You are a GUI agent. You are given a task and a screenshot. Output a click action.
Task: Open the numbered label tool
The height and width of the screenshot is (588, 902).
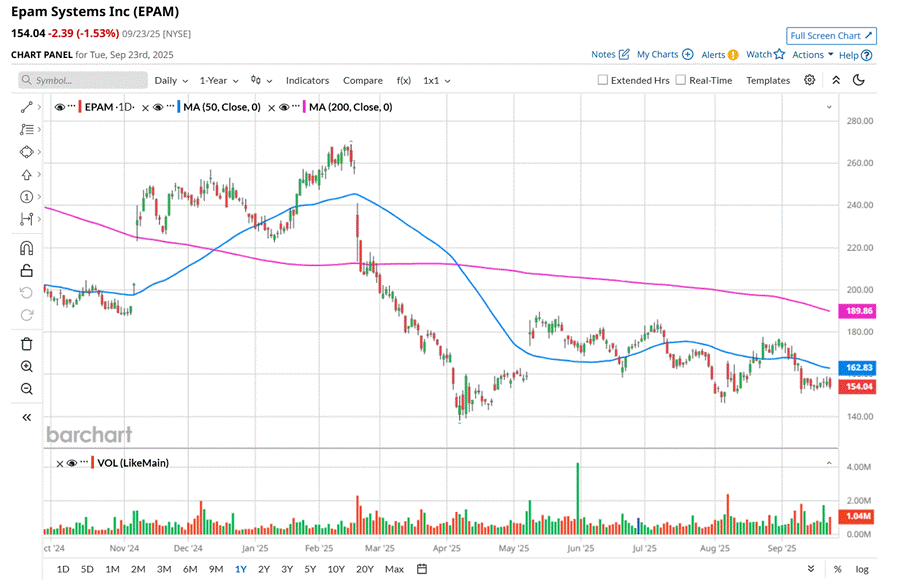tap(26, 197)
